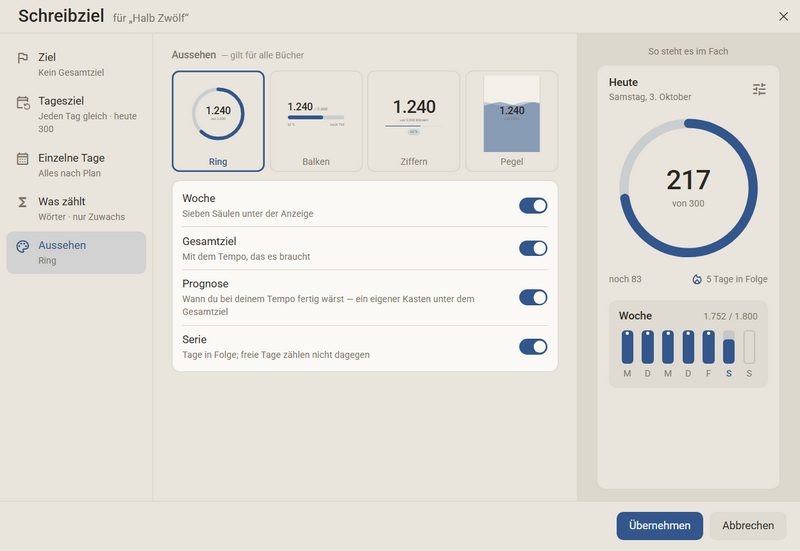The width and height of the screenshot is (800, 551).
Task: Click the Abbrechen button
Action: click(747, 525)
